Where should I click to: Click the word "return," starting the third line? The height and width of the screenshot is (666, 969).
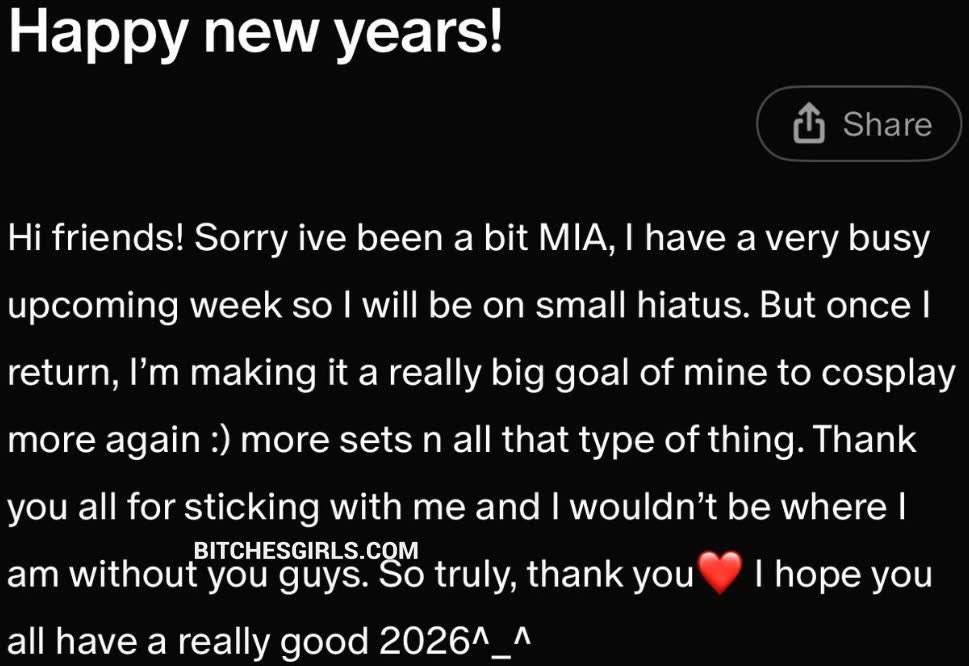[x=62, y=374]
